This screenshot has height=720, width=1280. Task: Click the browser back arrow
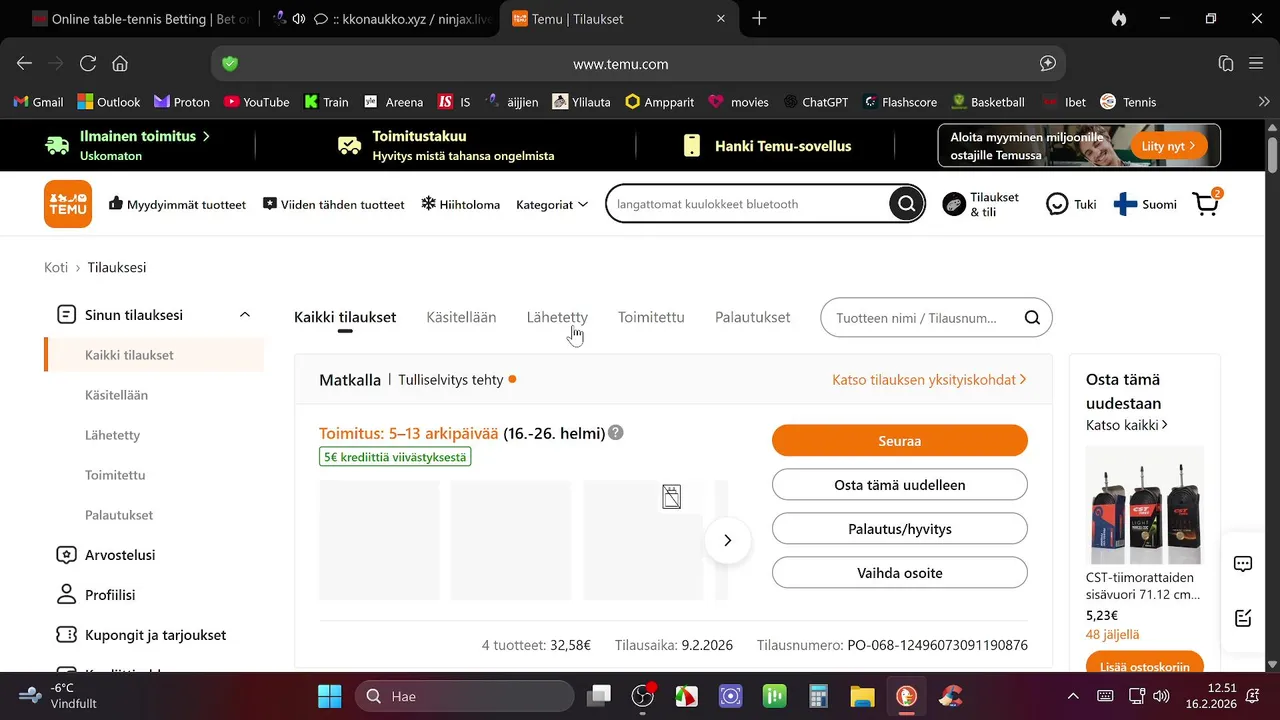25,63
